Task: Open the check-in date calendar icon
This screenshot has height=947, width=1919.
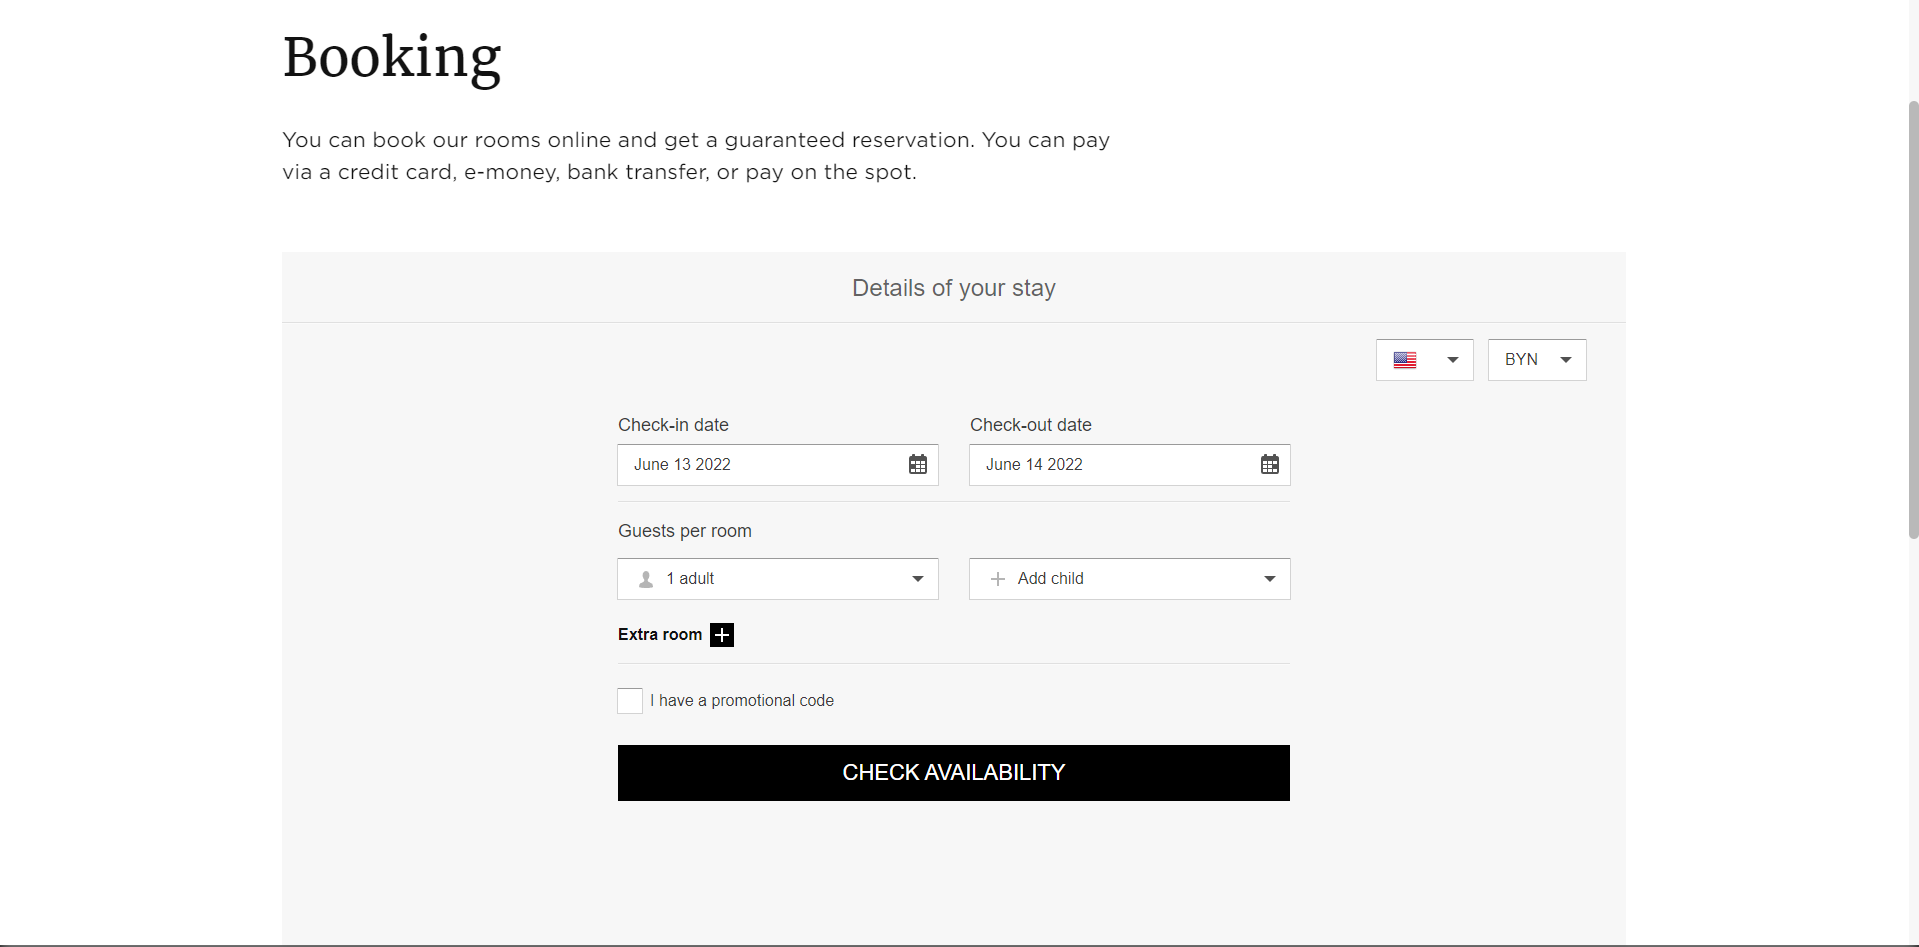Action: 917,464
